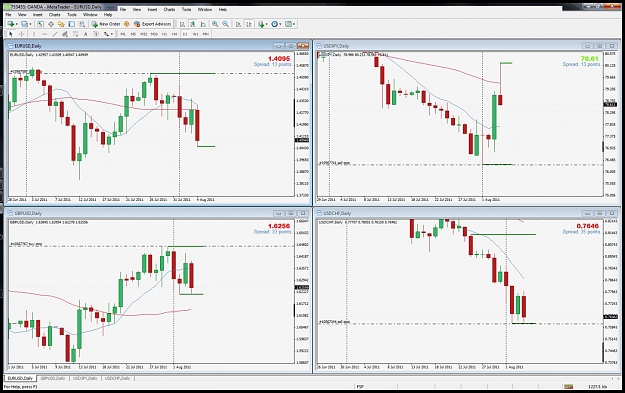The image size is (625, 393).
Task: Toggle Expert Advisors on or off
Action: pos(153,24)
